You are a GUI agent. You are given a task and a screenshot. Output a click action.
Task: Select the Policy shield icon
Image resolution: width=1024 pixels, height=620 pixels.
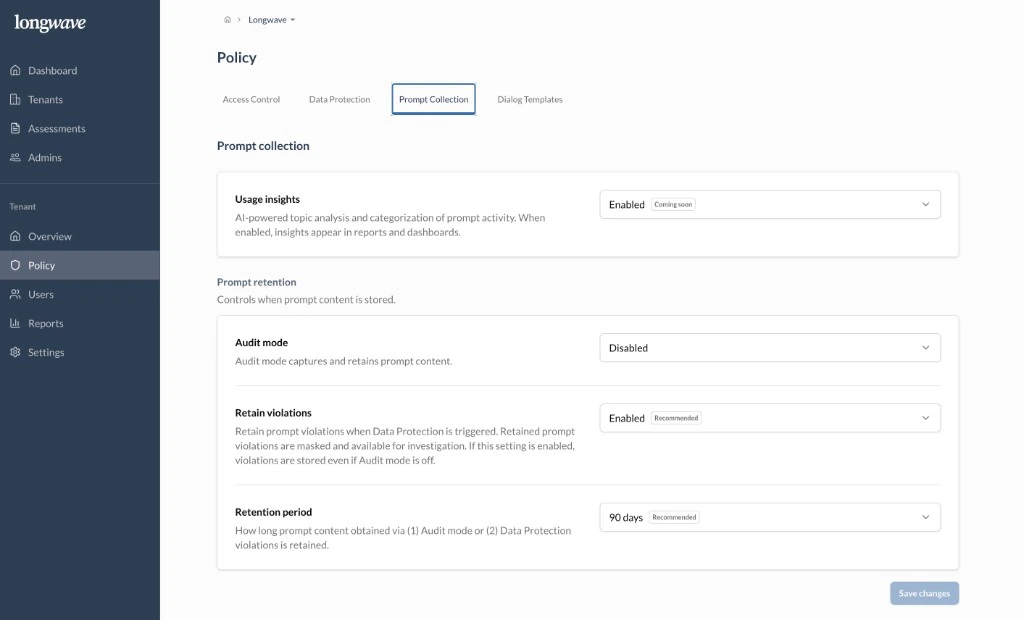[x=14, y=265]
